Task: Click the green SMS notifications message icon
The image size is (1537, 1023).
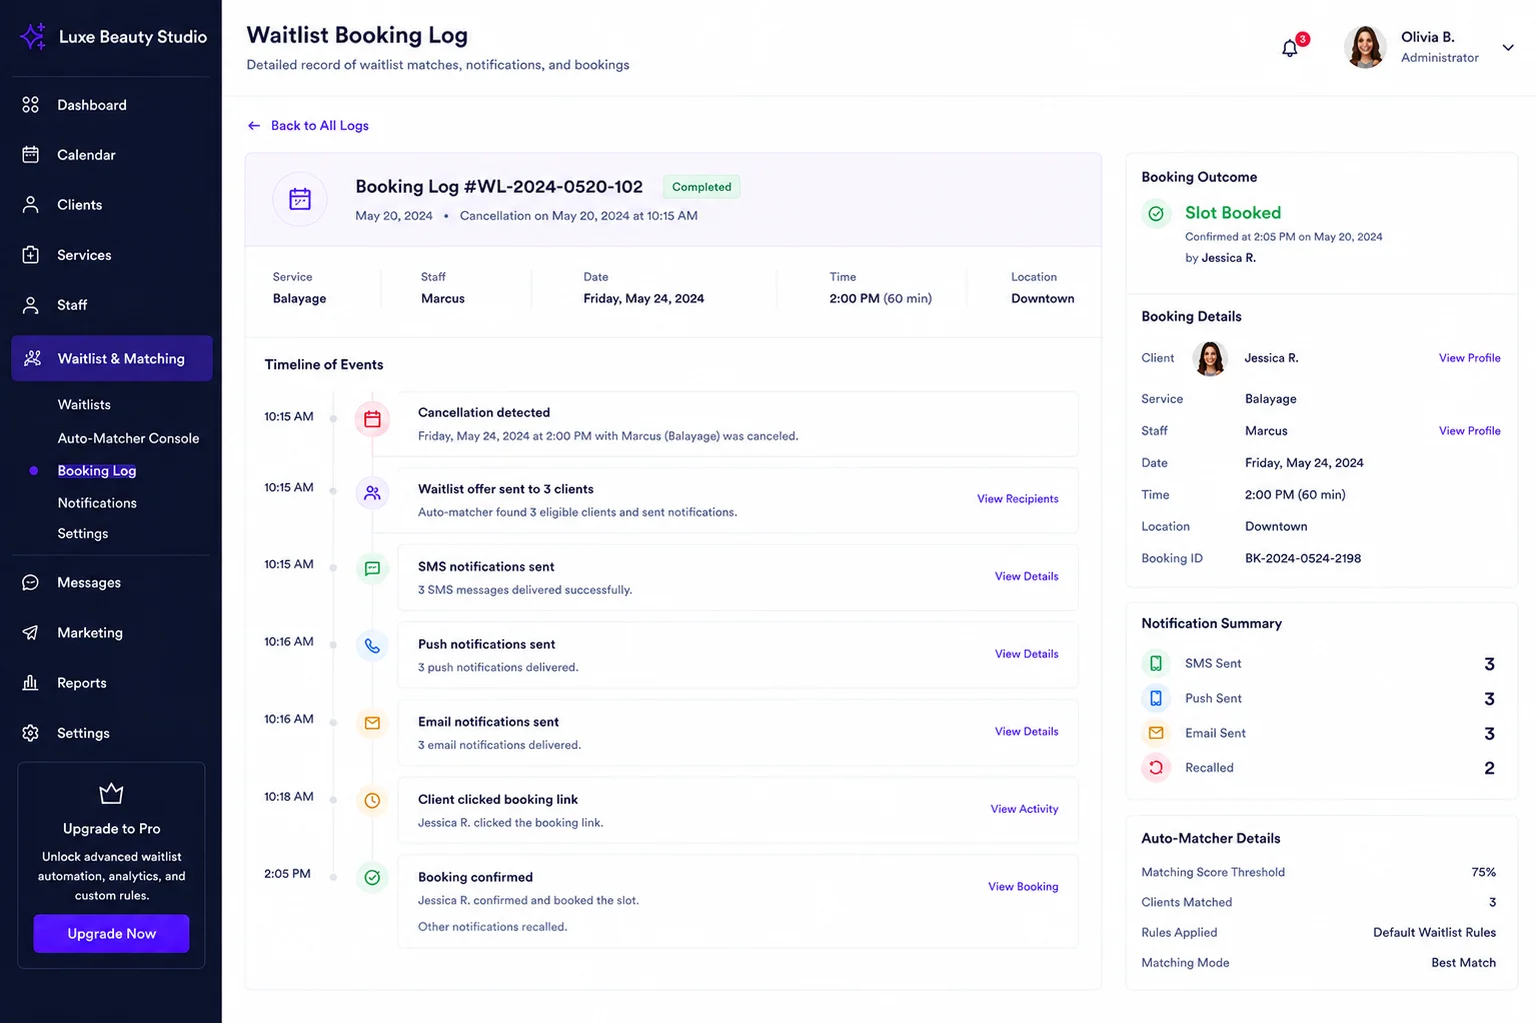Action: pyautogui.click(x=372, y=569)
